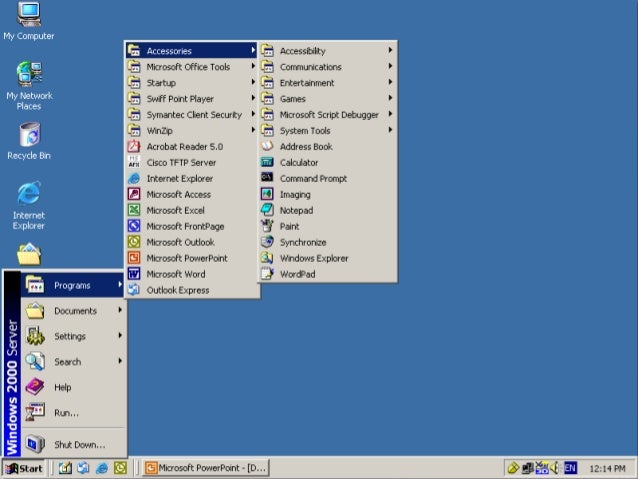Select Internet Explorer in Programs menu

click(x=191, y=178)
